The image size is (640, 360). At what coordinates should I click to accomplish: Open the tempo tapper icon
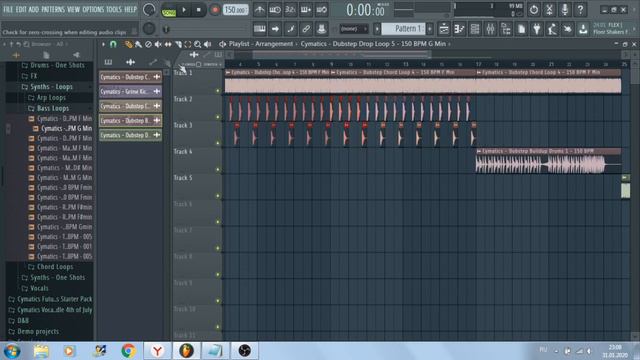coord(552,29)
